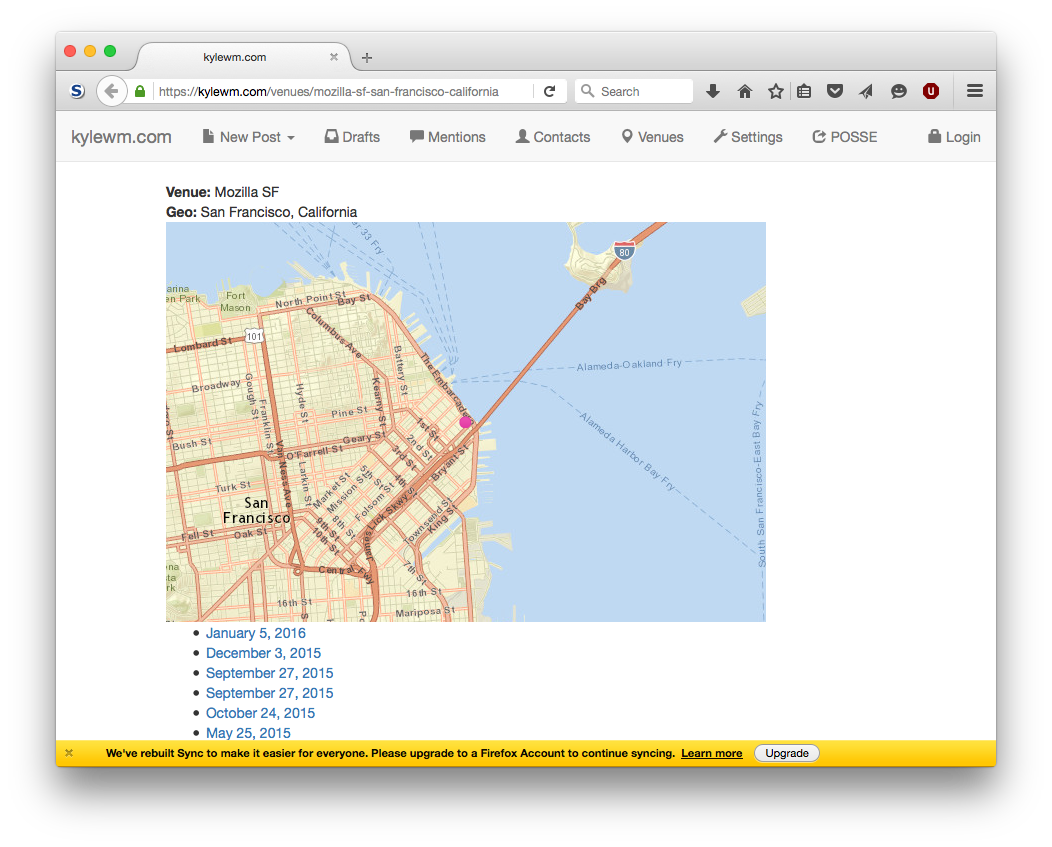1052x847 pixels.
Task: Save page to Pocket icon
Action: tap(835, 91)
